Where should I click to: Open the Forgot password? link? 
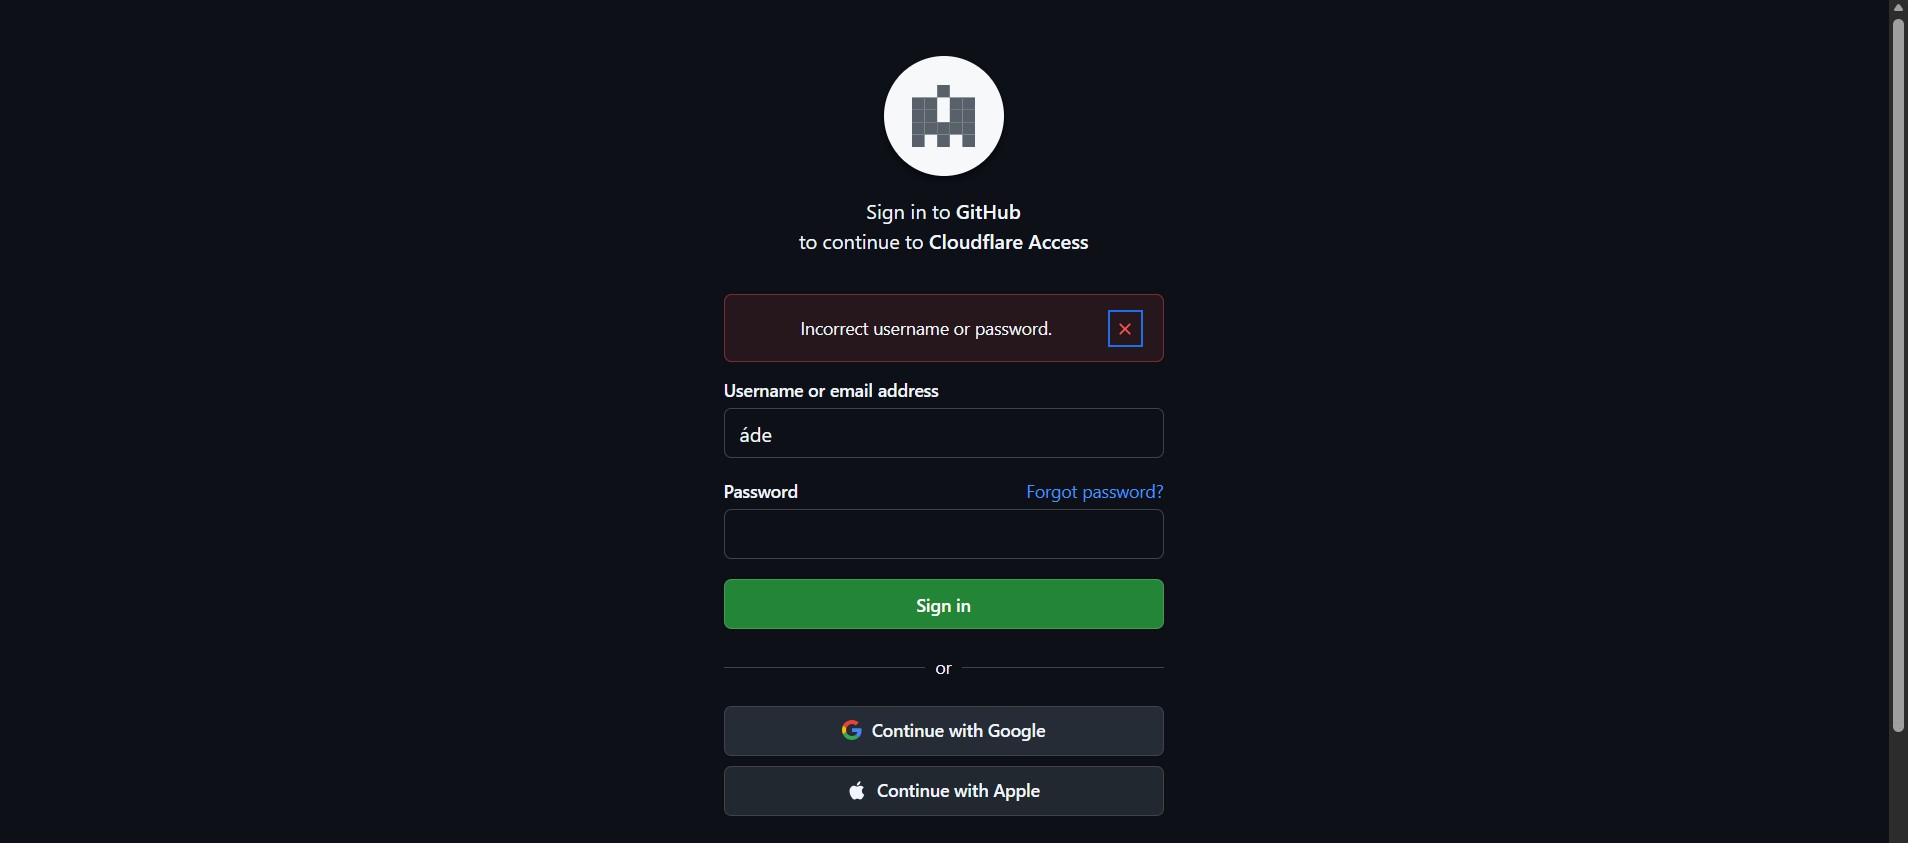tap(1094, 492)
